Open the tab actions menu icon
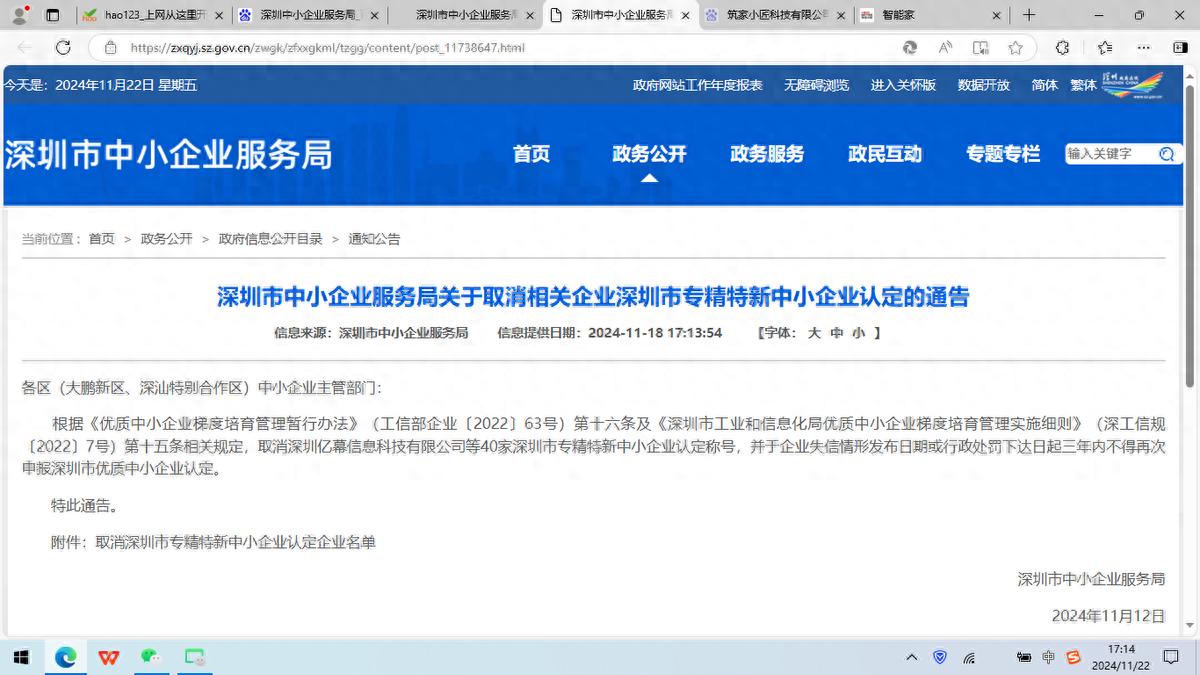Screen dimensions: 1200x675 coord(53,15)
